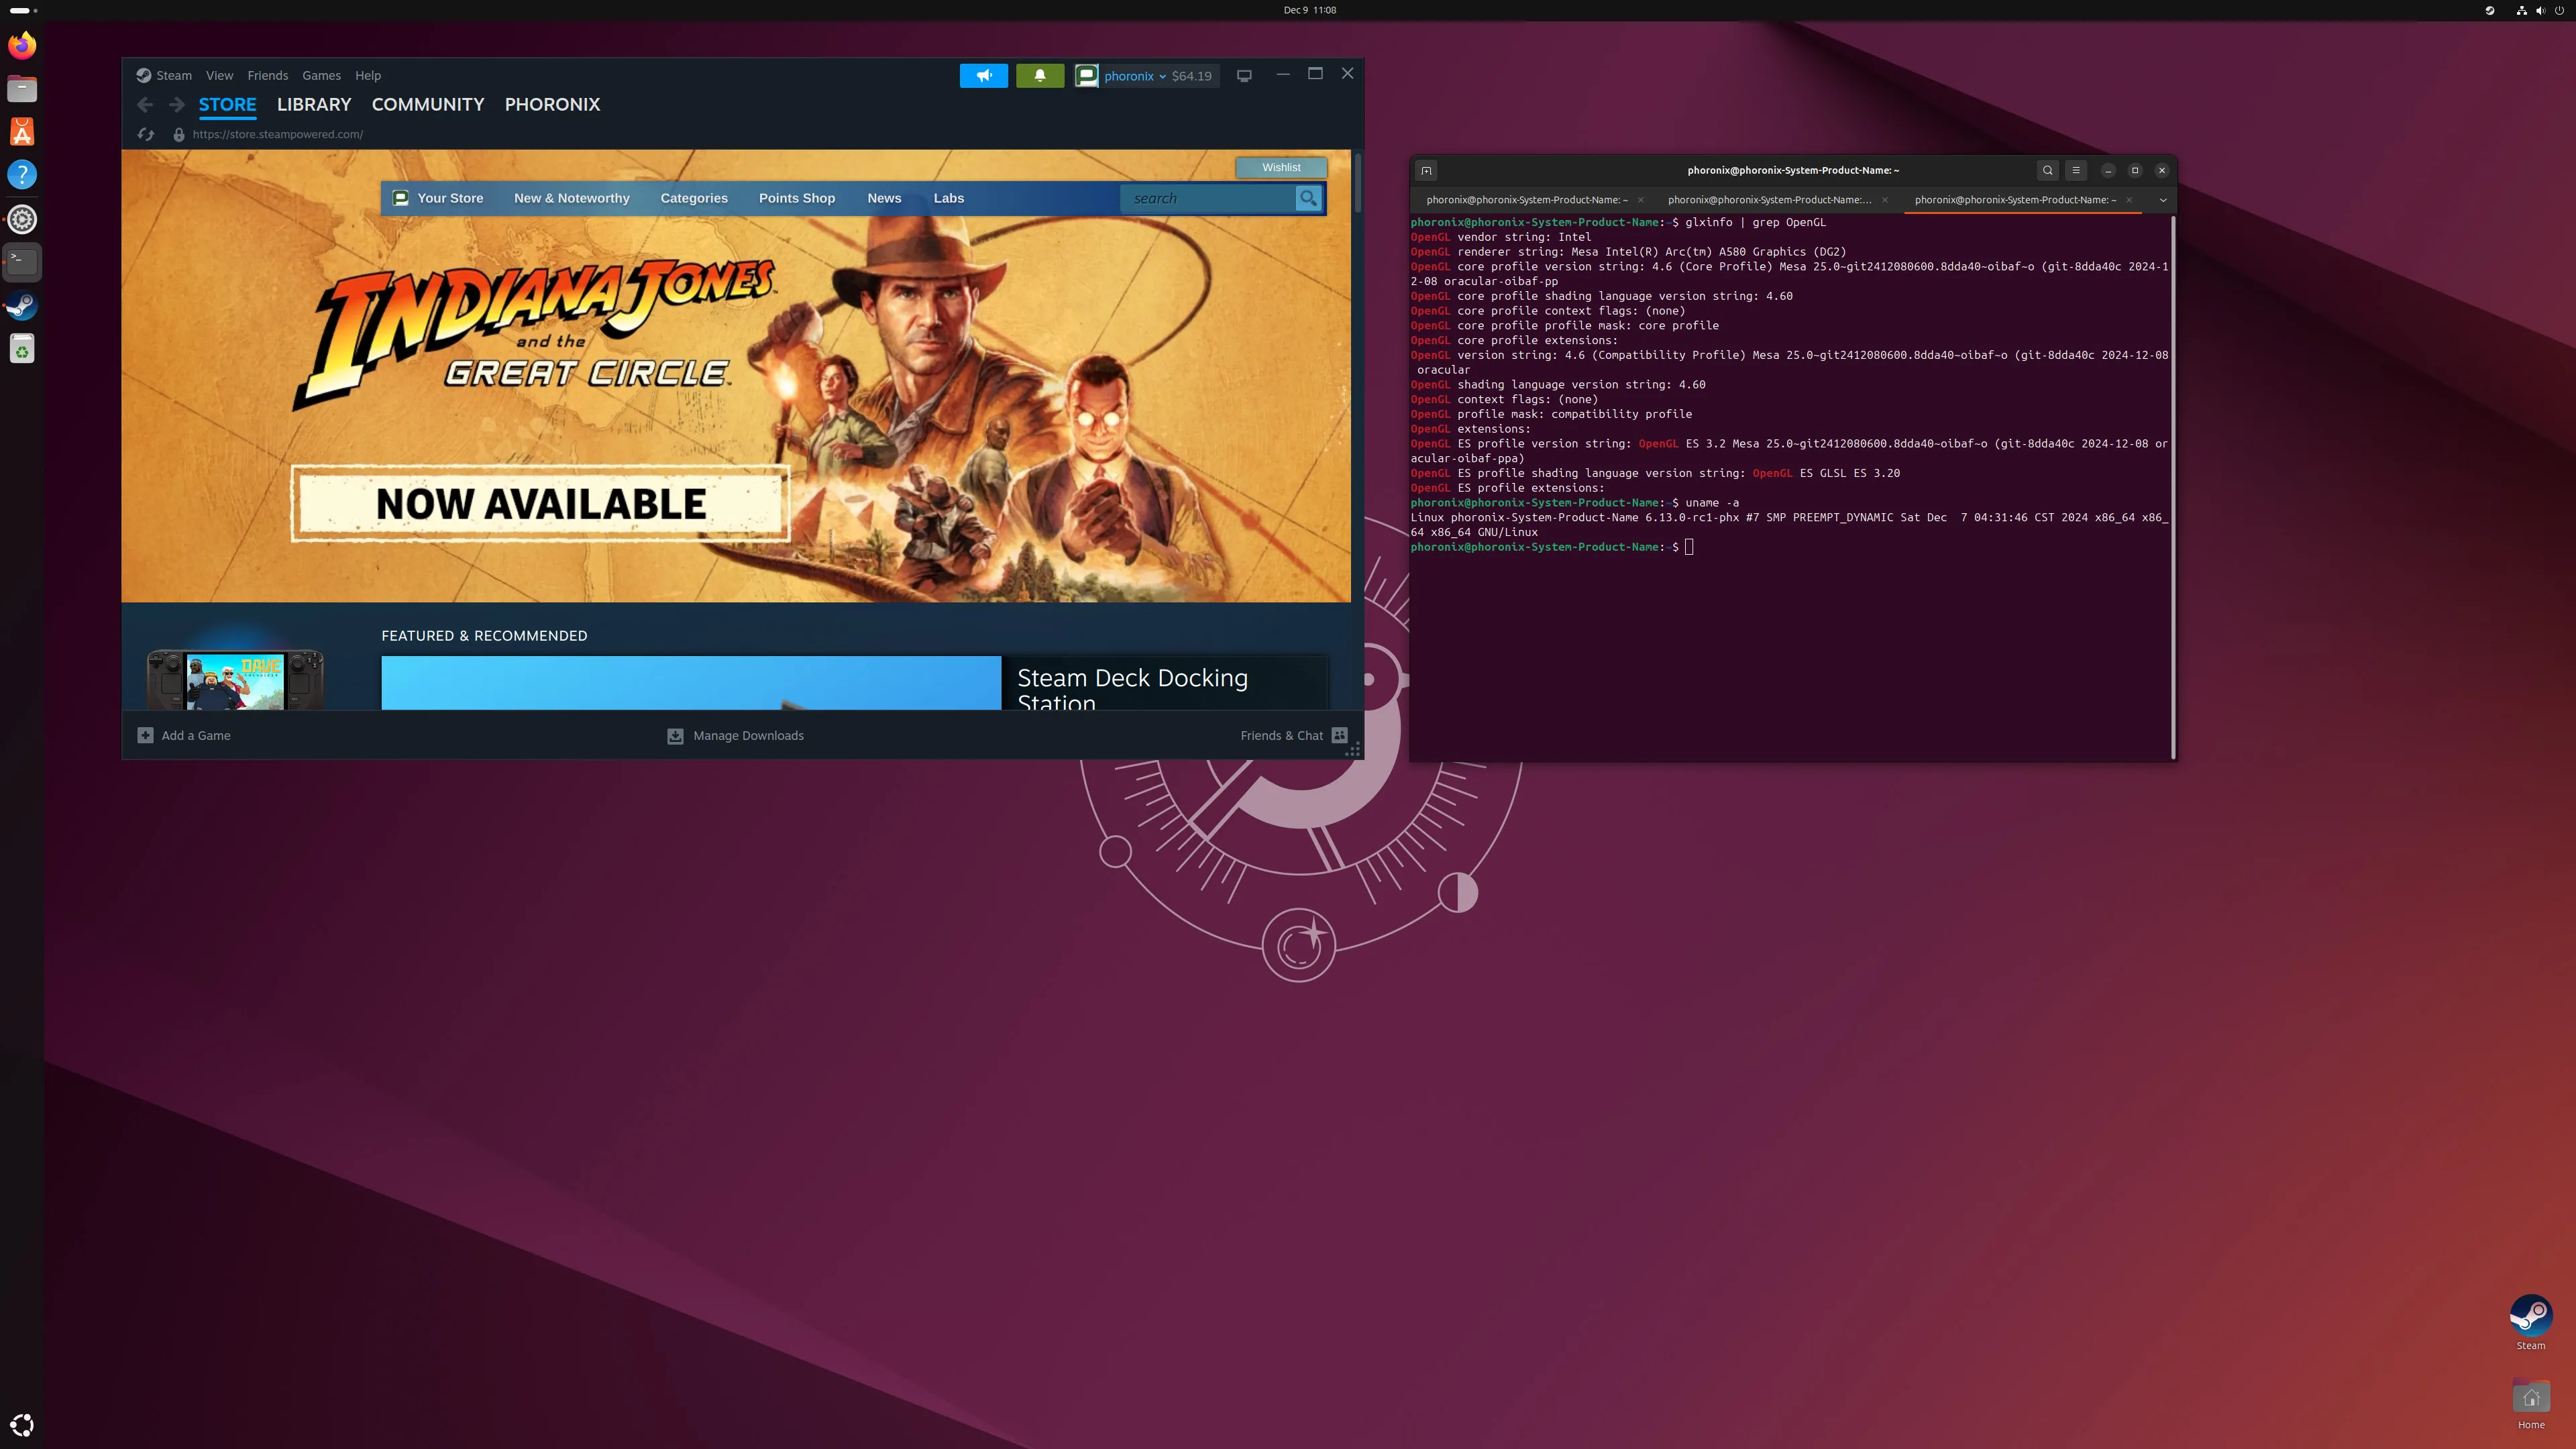Close the active third terminal tab
2576x1449 pixels.
click(2129, 200)
